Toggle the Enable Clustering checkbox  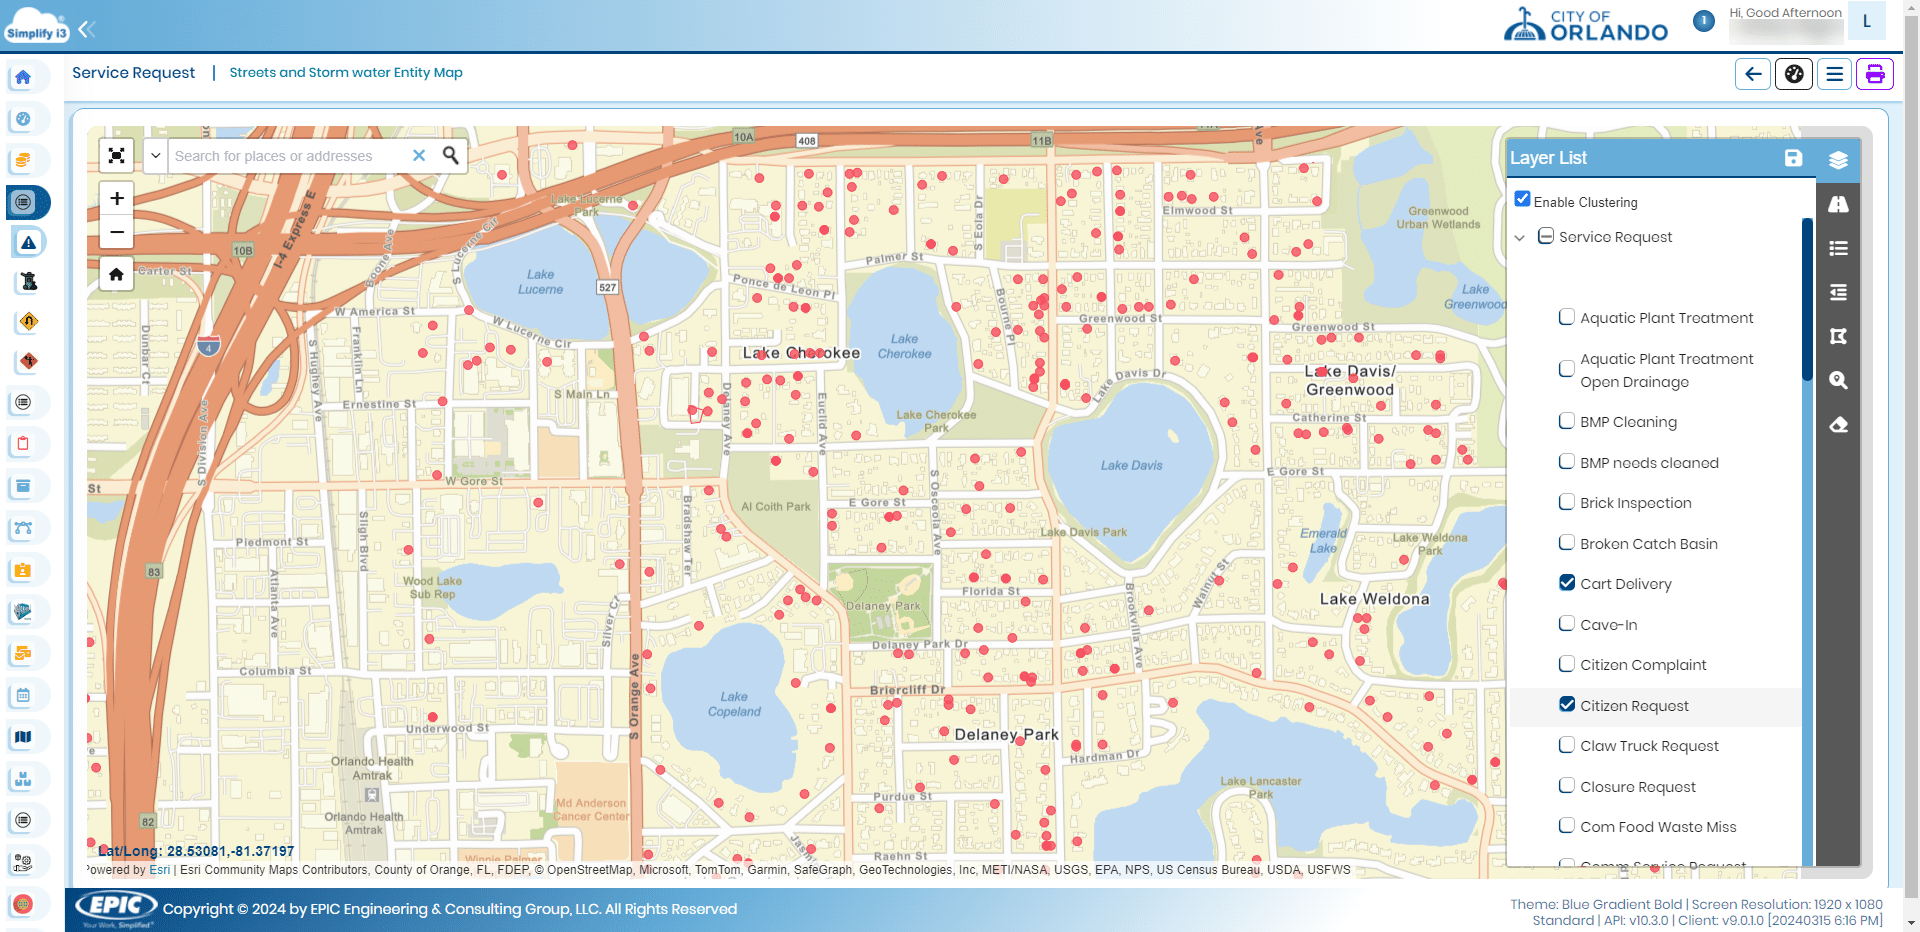pyautogui.click(x=1523, y=200)
